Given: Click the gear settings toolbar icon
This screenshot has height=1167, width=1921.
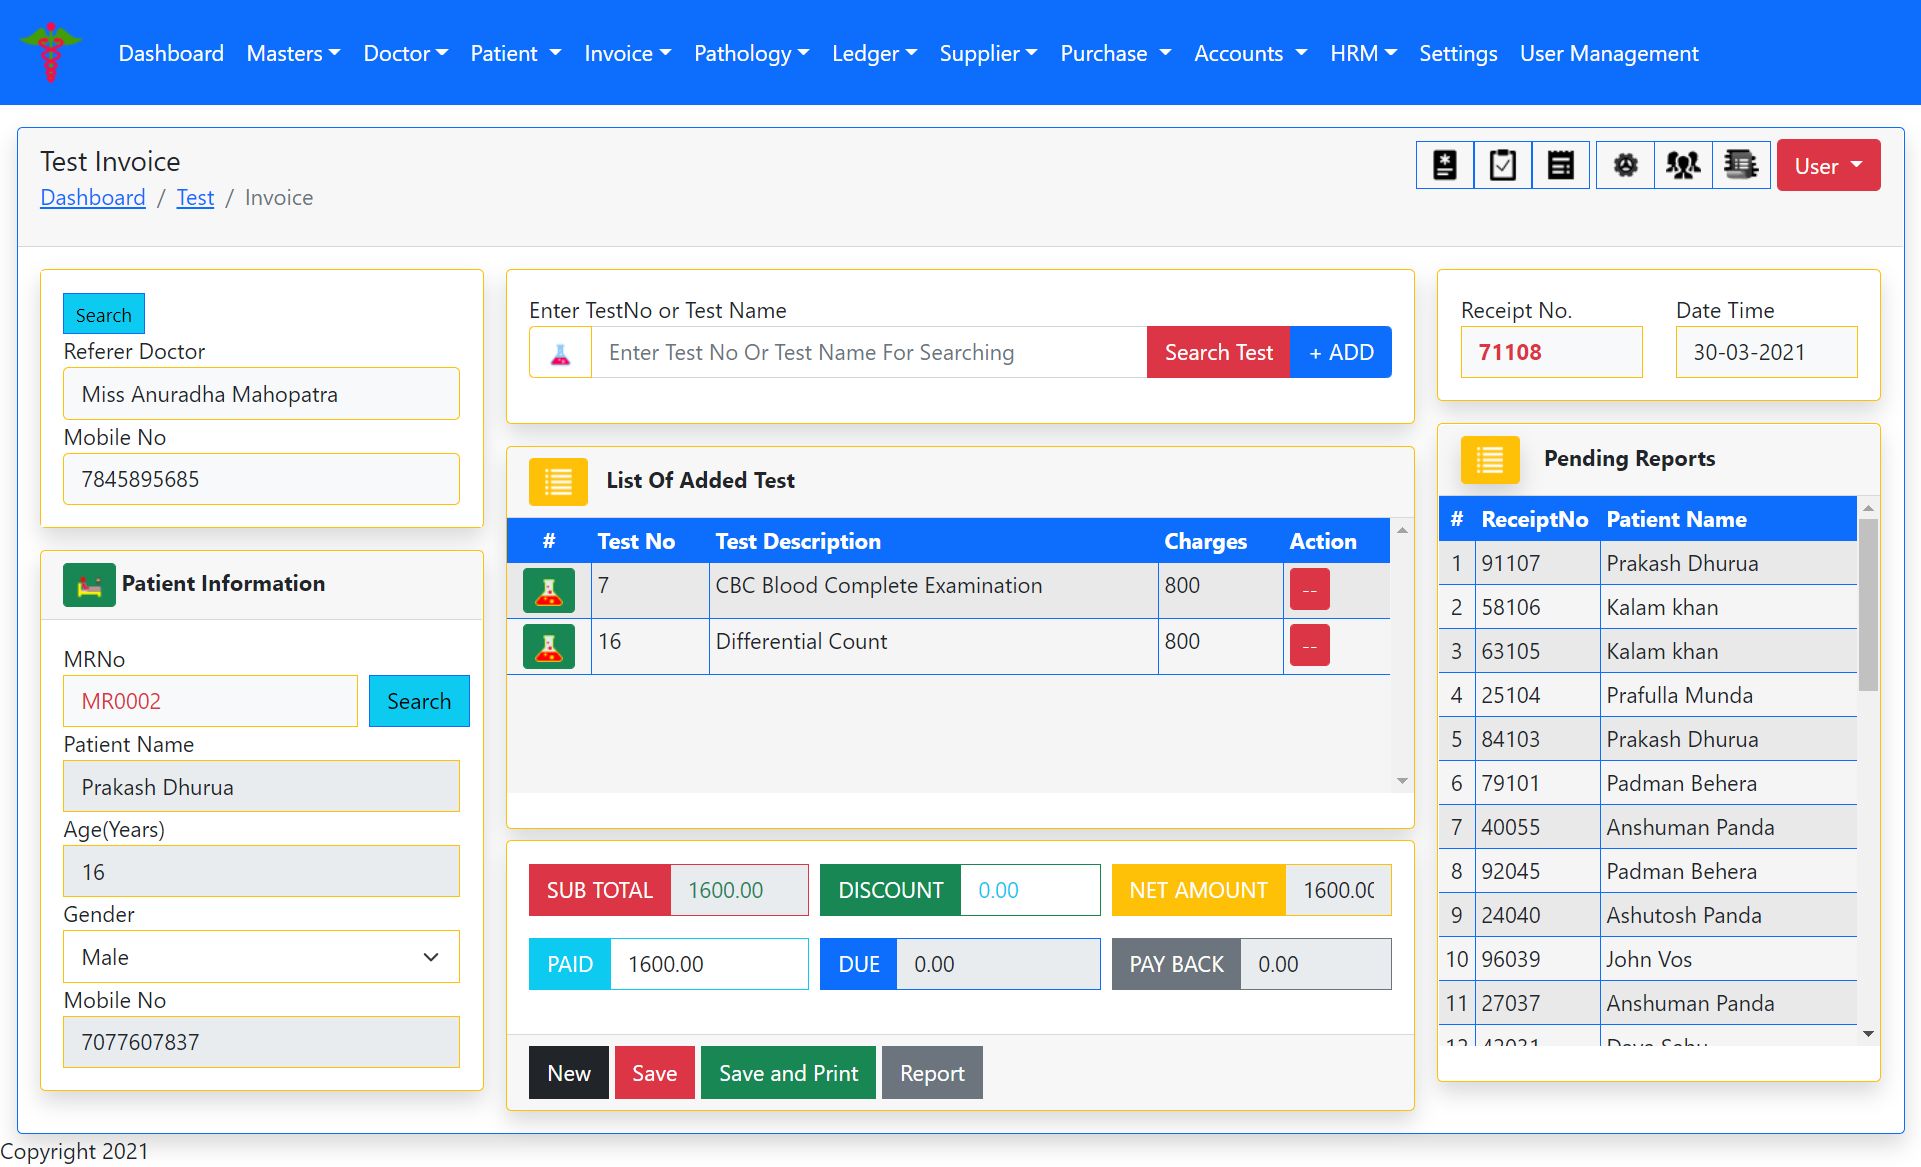Looking at the screenshot, I should (1625, 165).
